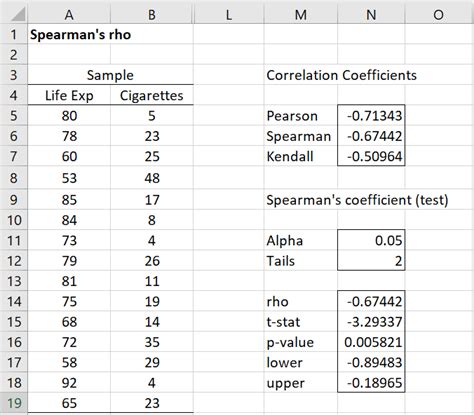Select column M header

point(301,15)
